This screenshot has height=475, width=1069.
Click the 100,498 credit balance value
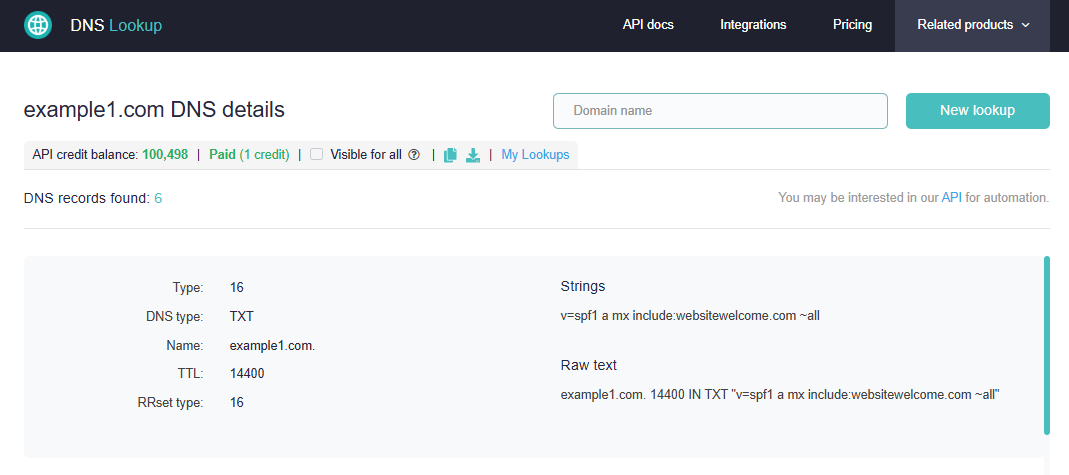(x=165, y=155)
